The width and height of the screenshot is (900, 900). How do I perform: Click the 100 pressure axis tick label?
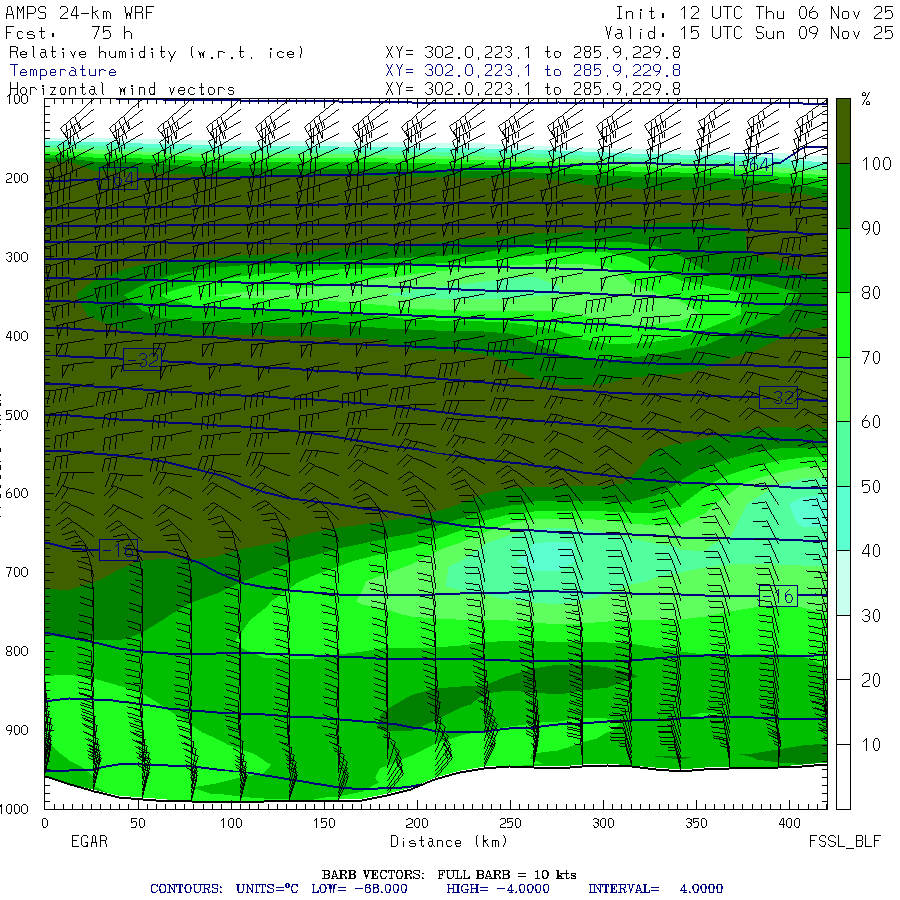17,99
